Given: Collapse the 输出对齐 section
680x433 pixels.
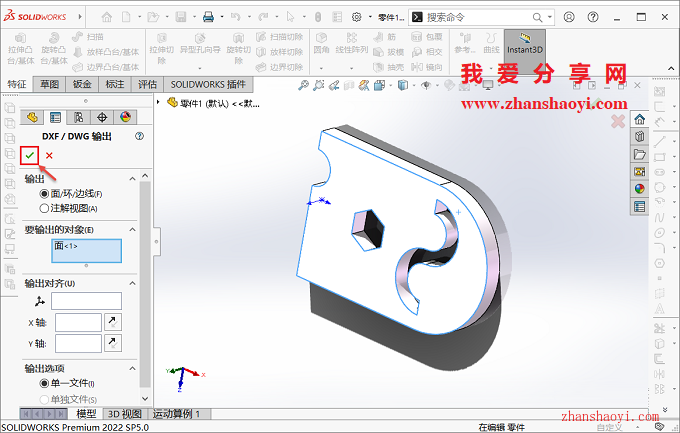Looking at the screenshot, I should (132, 283).
